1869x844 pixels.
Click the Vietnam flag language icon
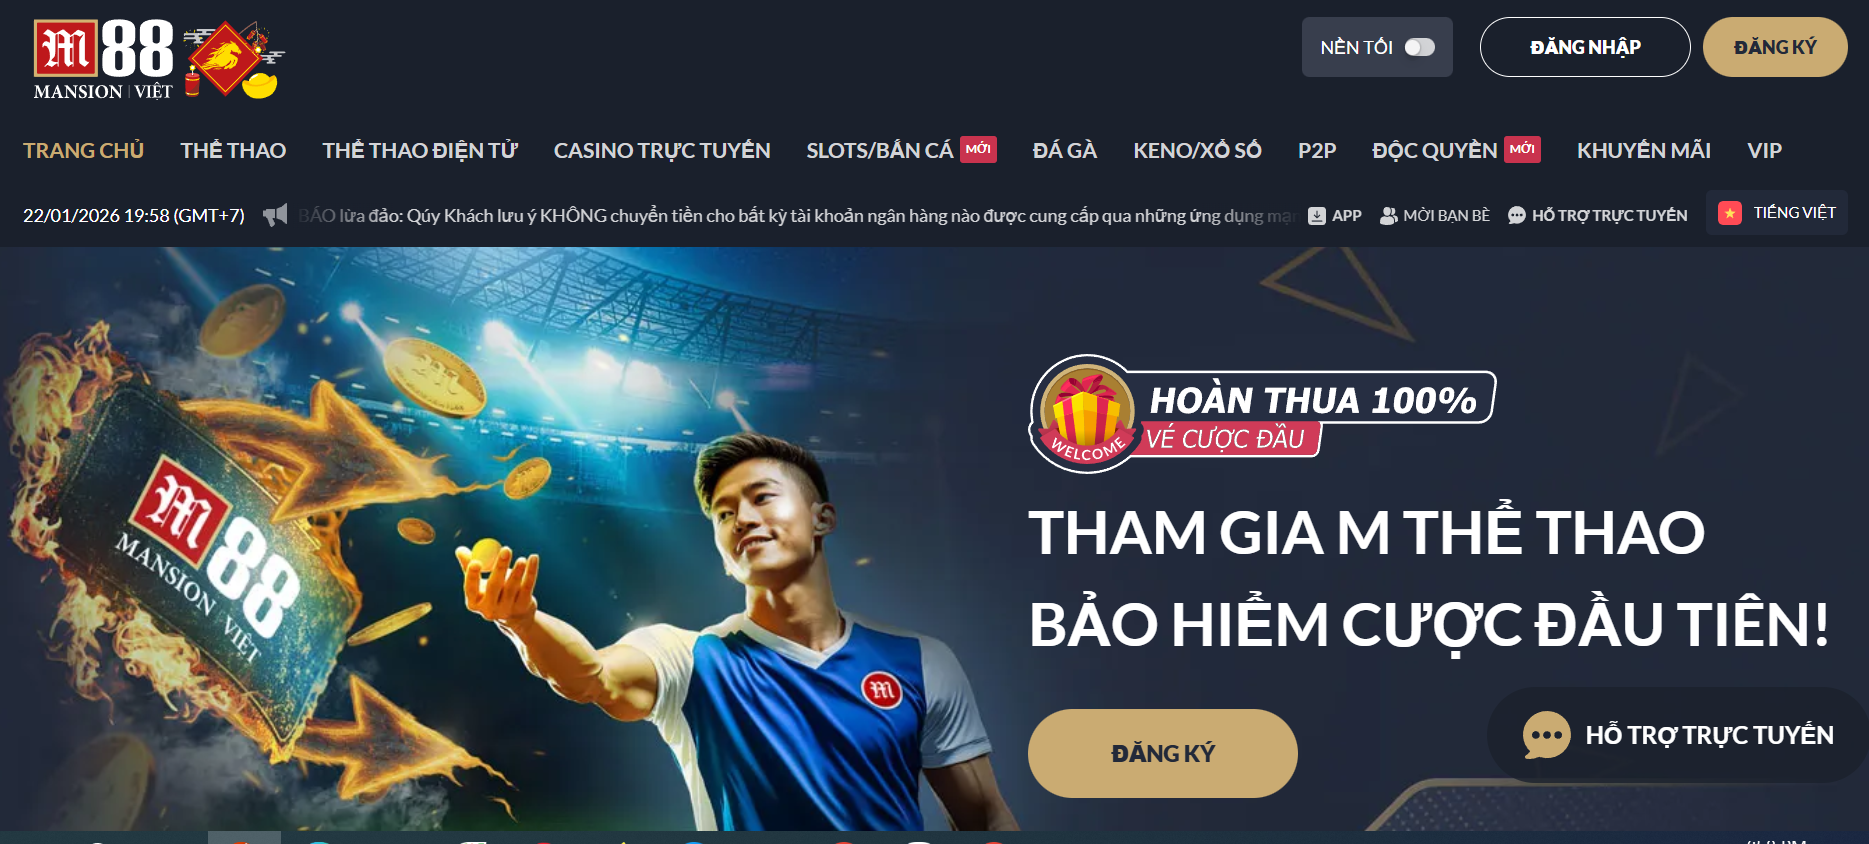tap(1730, 213)
